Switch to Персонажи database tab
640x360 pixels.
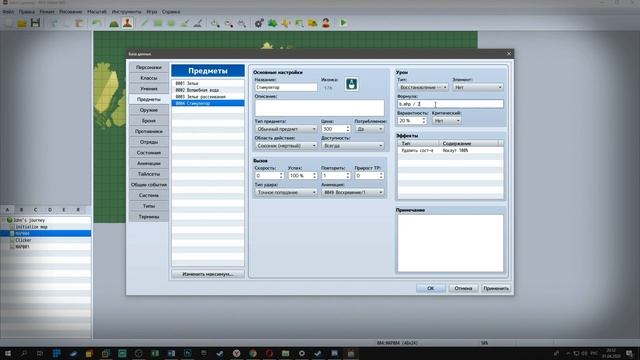coord(149,67)
